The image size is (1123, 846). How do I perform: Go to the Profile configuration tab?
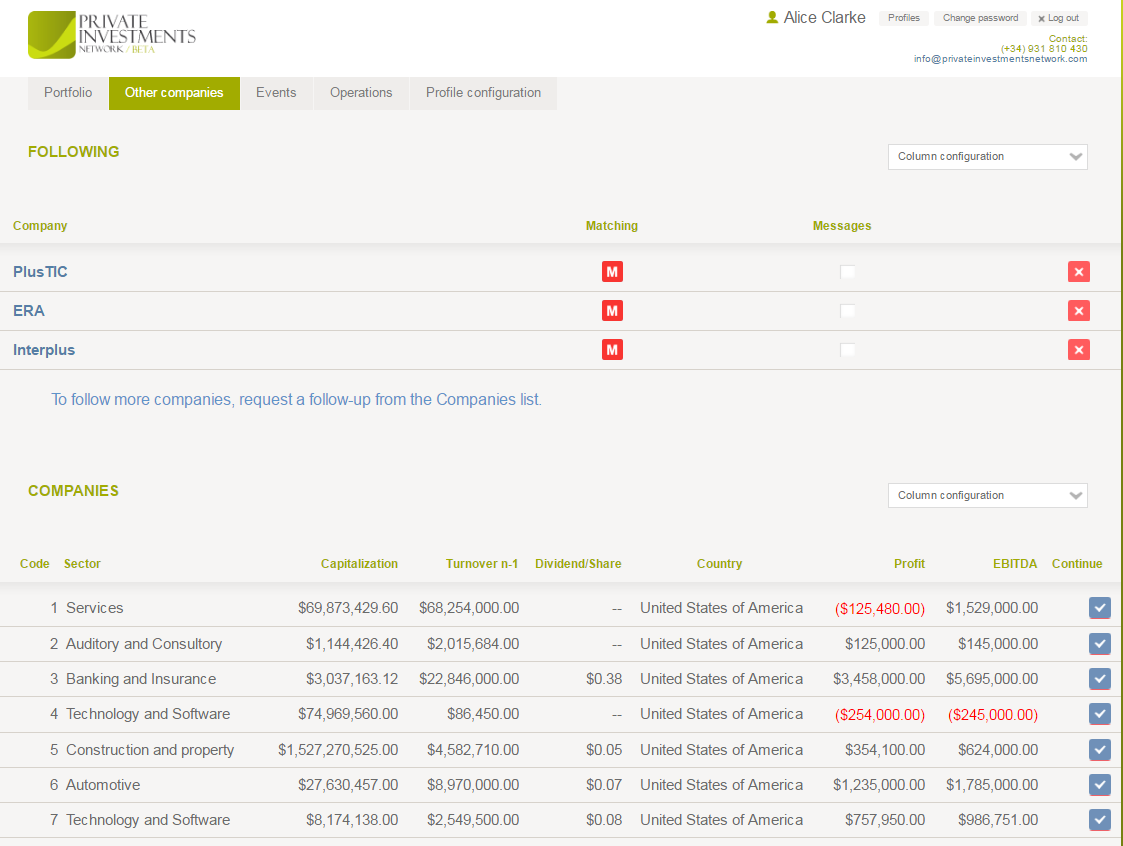483,93
